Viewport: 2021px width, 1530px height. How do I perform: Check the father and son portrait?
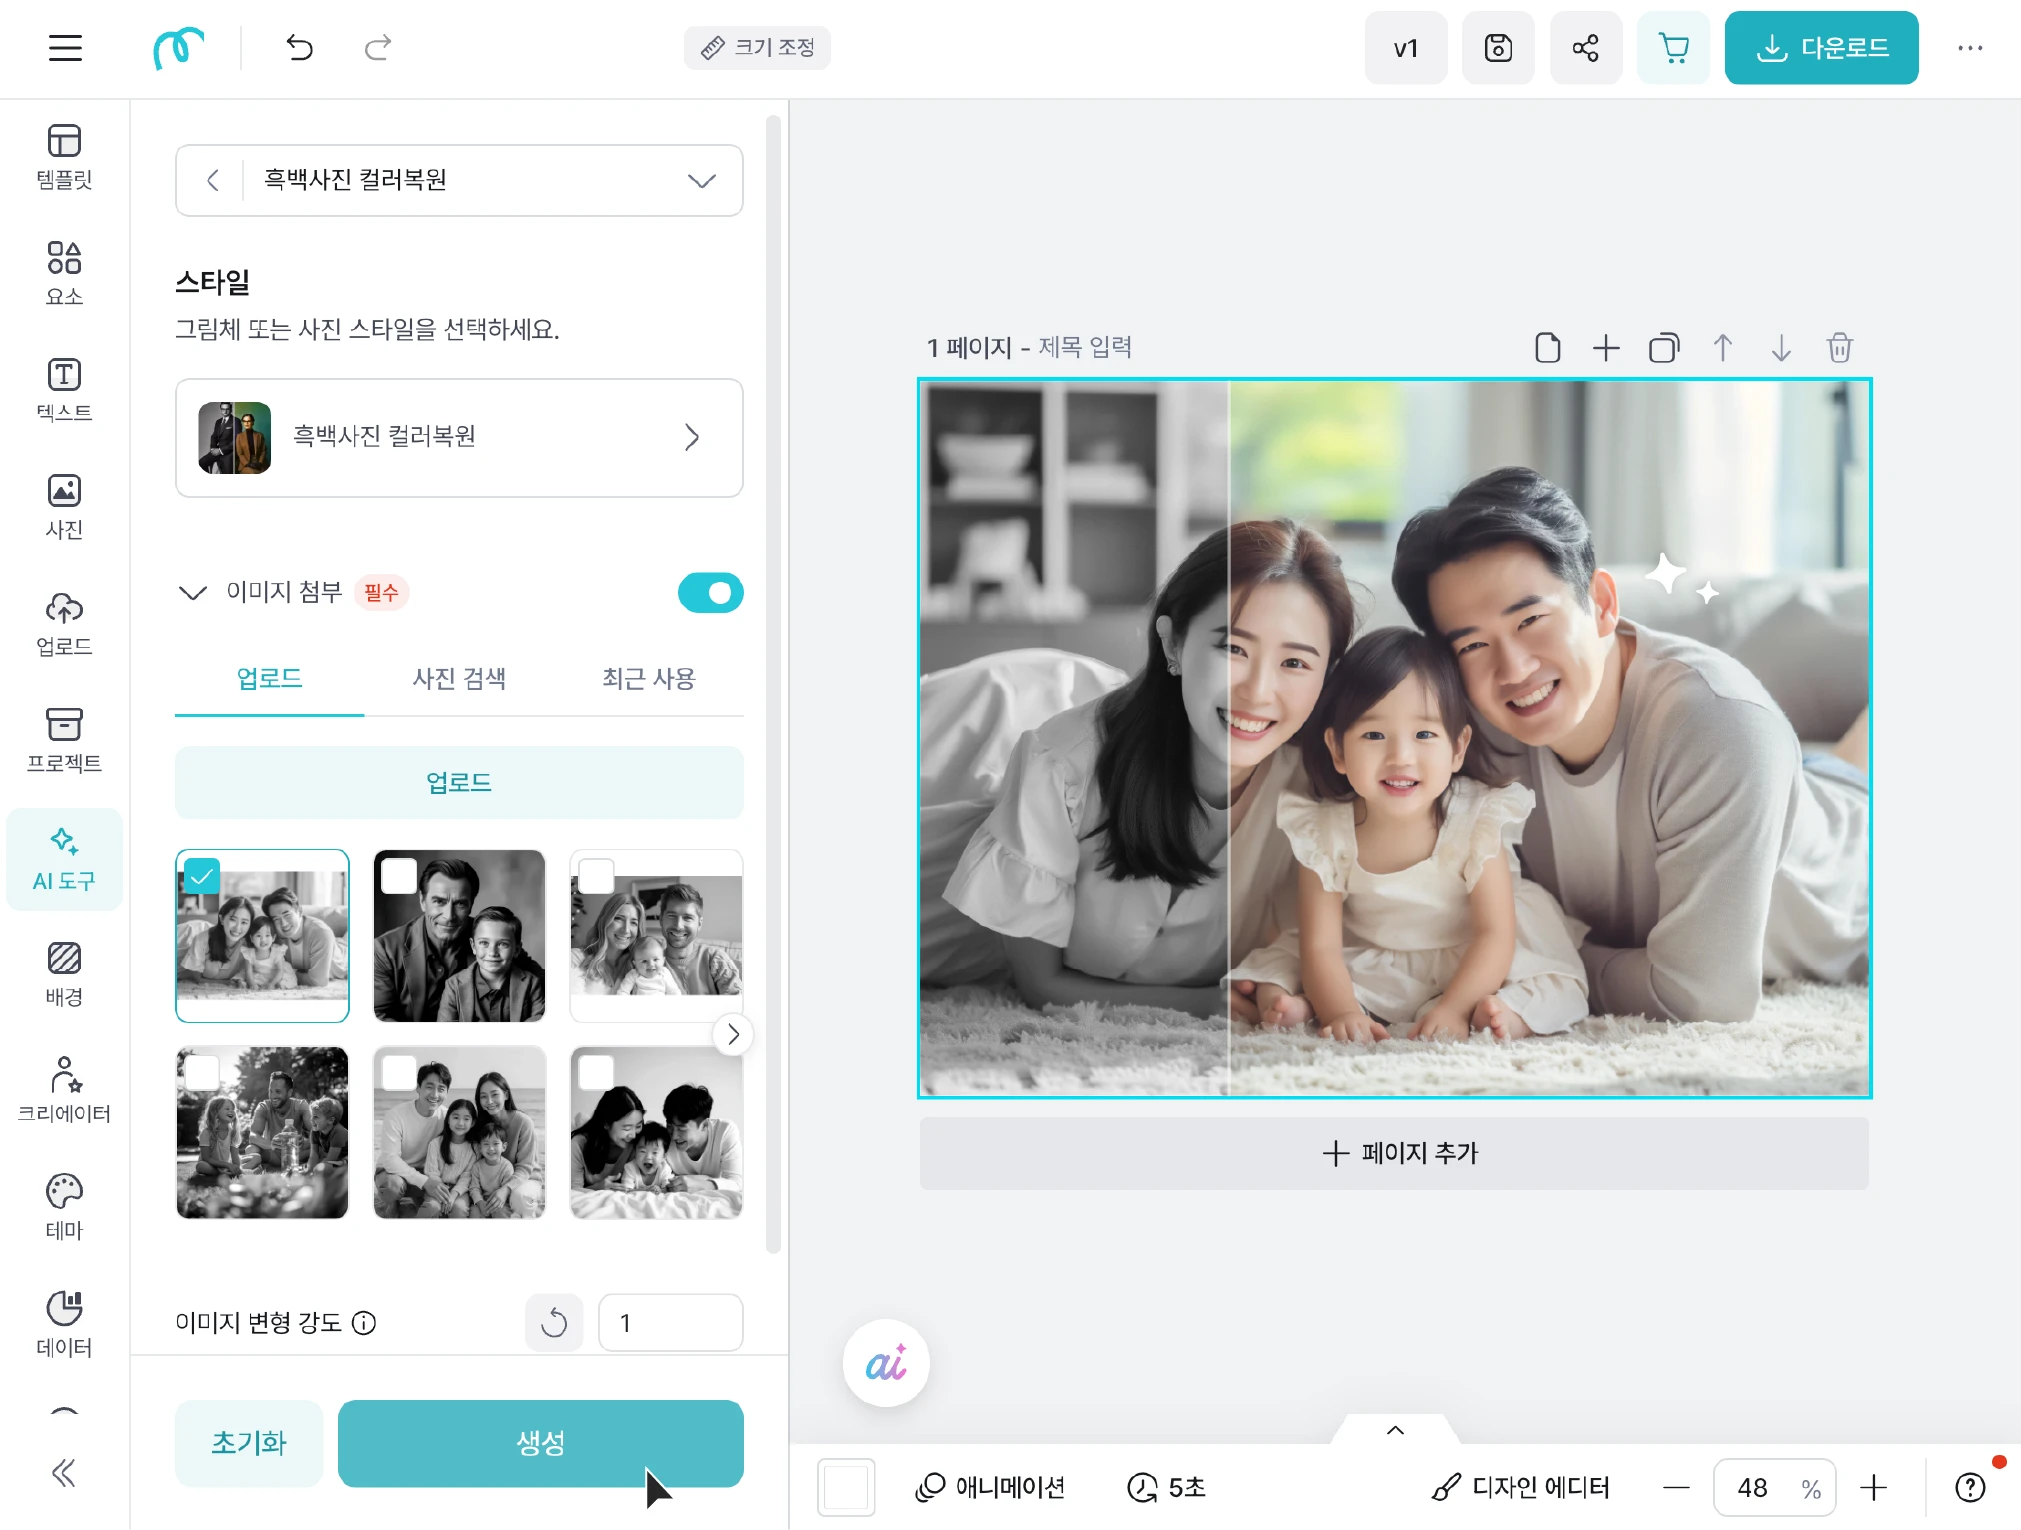pyautogui.click(x=399, y=877)
